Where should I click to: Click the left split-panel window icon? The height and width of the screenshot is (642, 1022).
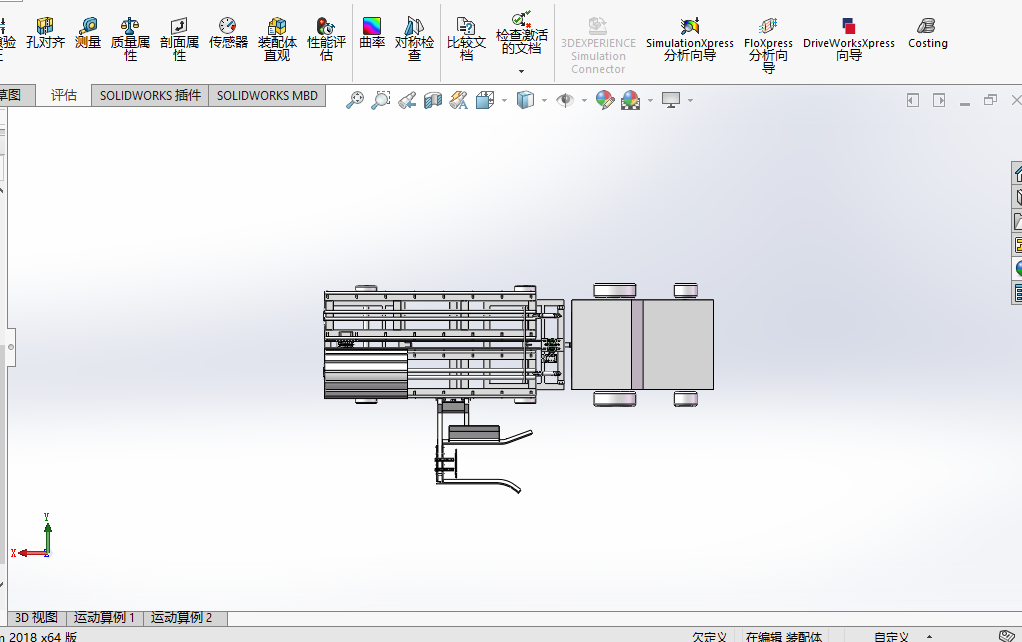[x=912, y=100]
